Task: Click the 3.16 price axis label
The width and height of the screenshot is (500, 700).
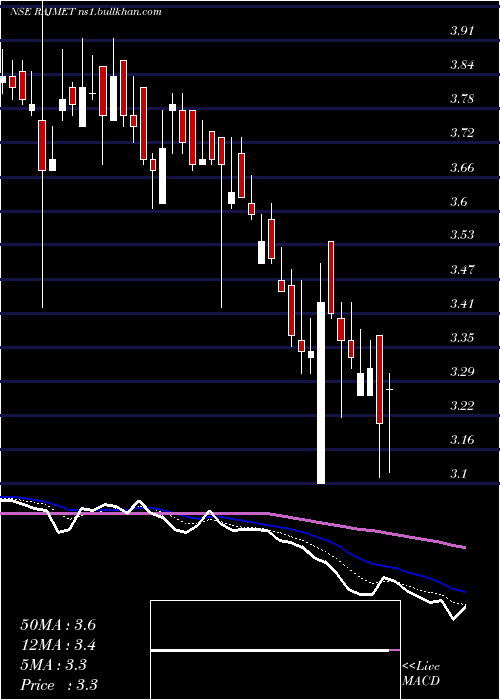Action: tap(462, 440)
